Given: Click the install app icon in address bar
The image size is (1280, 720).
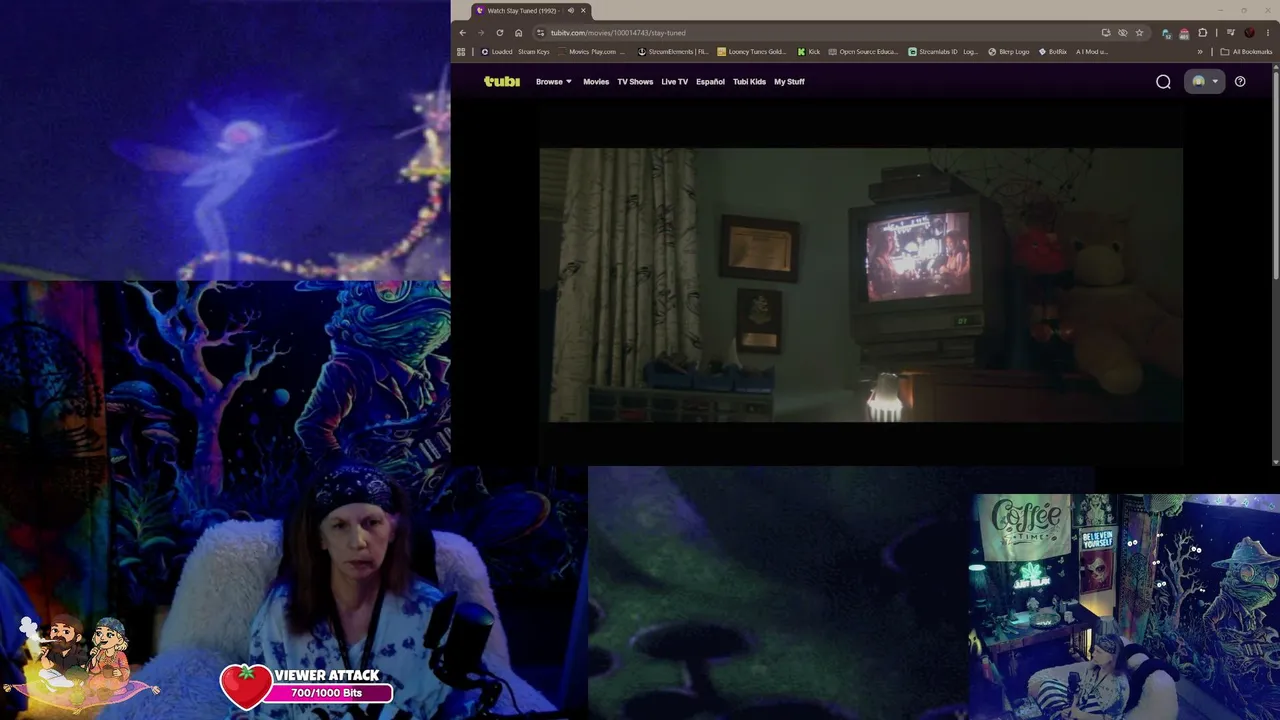Looking at the screenshot, I should 1106,33.
